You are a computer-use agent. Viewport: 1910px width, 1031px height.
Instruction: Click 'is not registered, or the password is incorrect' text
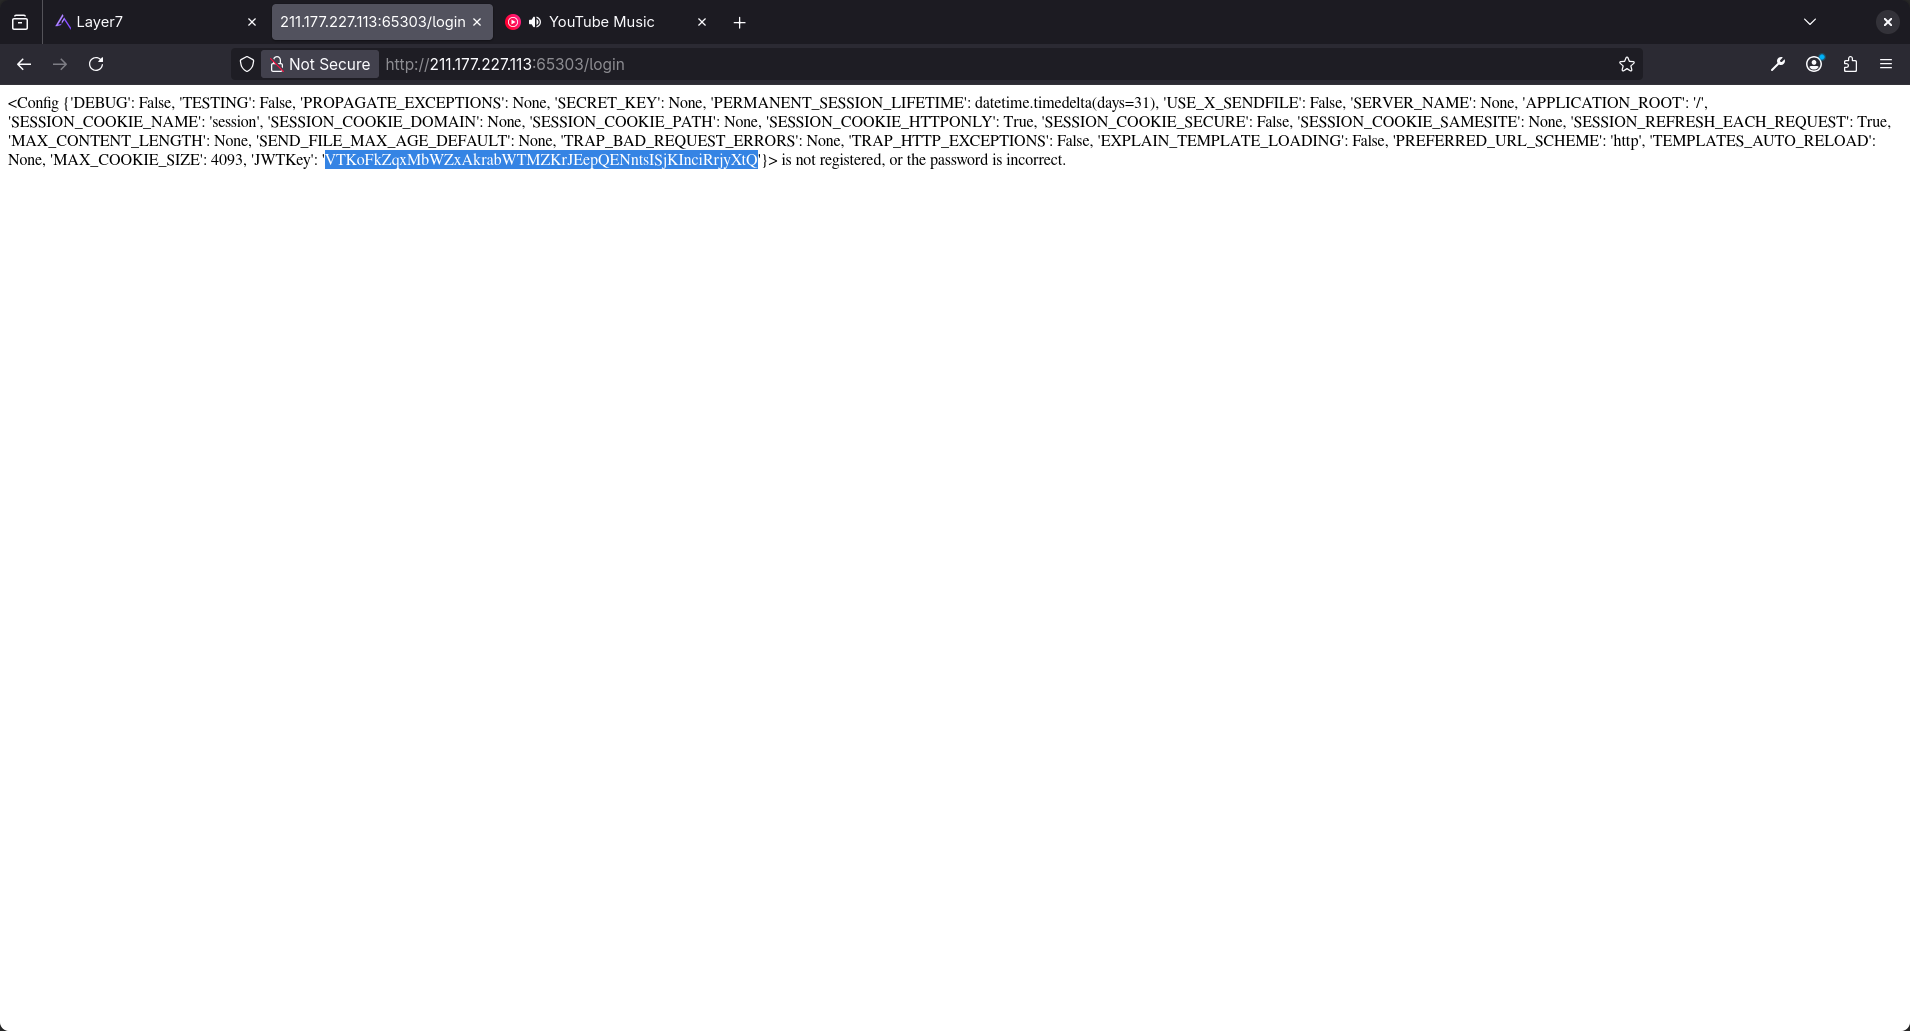pyautogui.click(x=923, y=160)
